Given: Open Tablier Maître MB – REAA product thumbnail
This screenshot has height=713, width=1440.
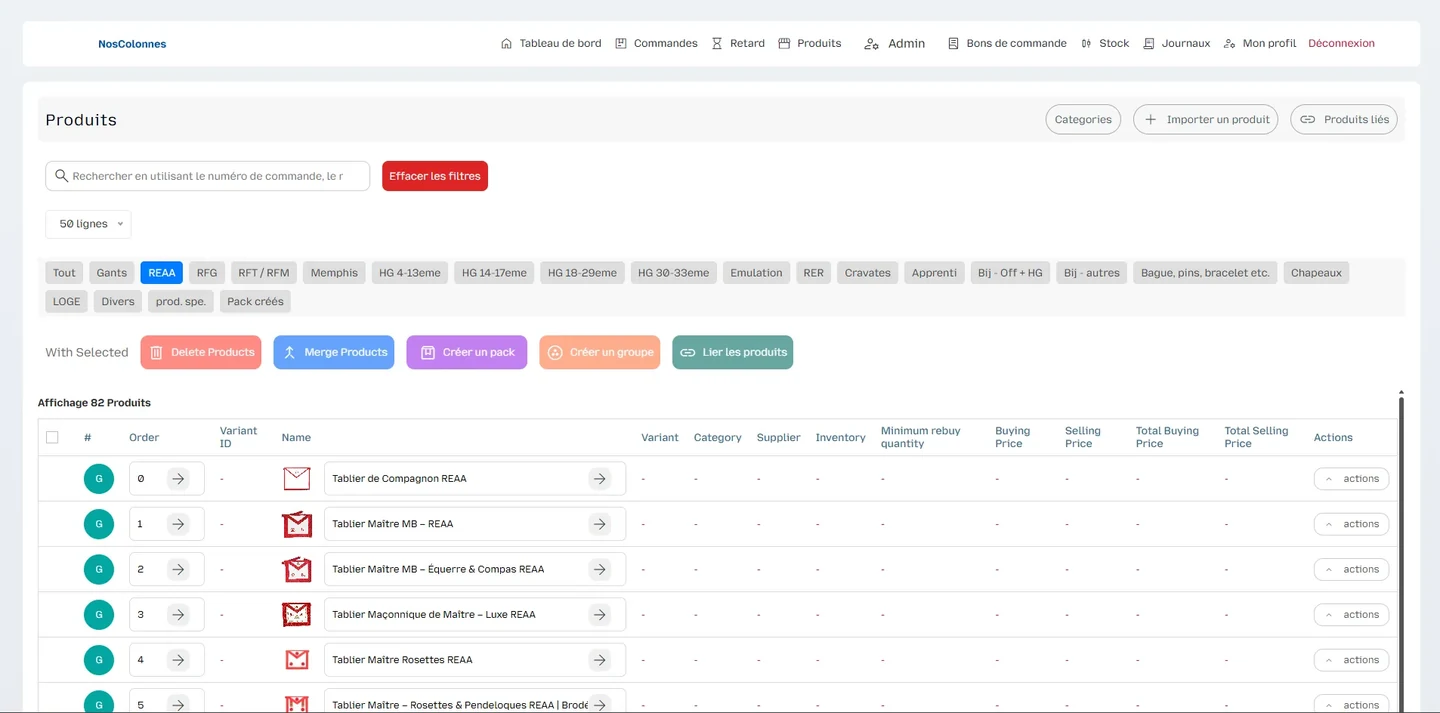Looking at the screenshot, I should coord(296,524).
